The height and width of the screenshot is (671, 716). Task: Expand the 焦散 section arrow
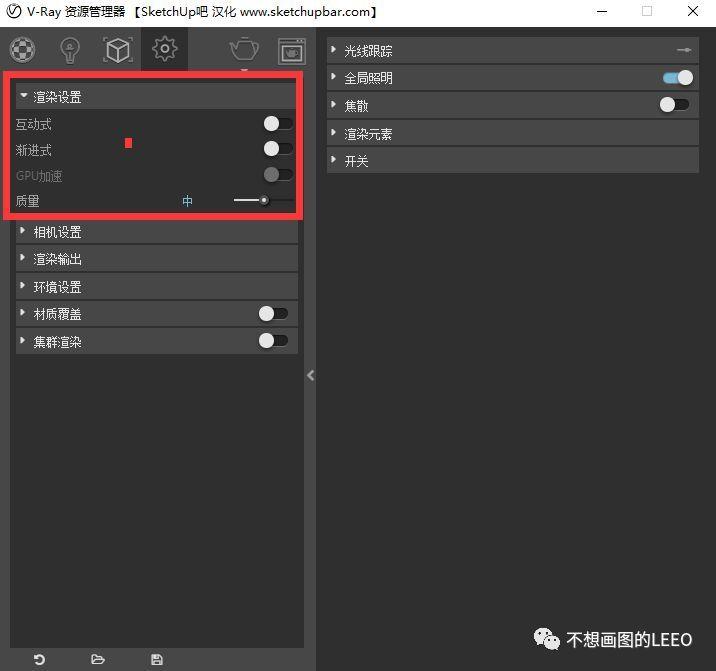click(x=334, y=105)
